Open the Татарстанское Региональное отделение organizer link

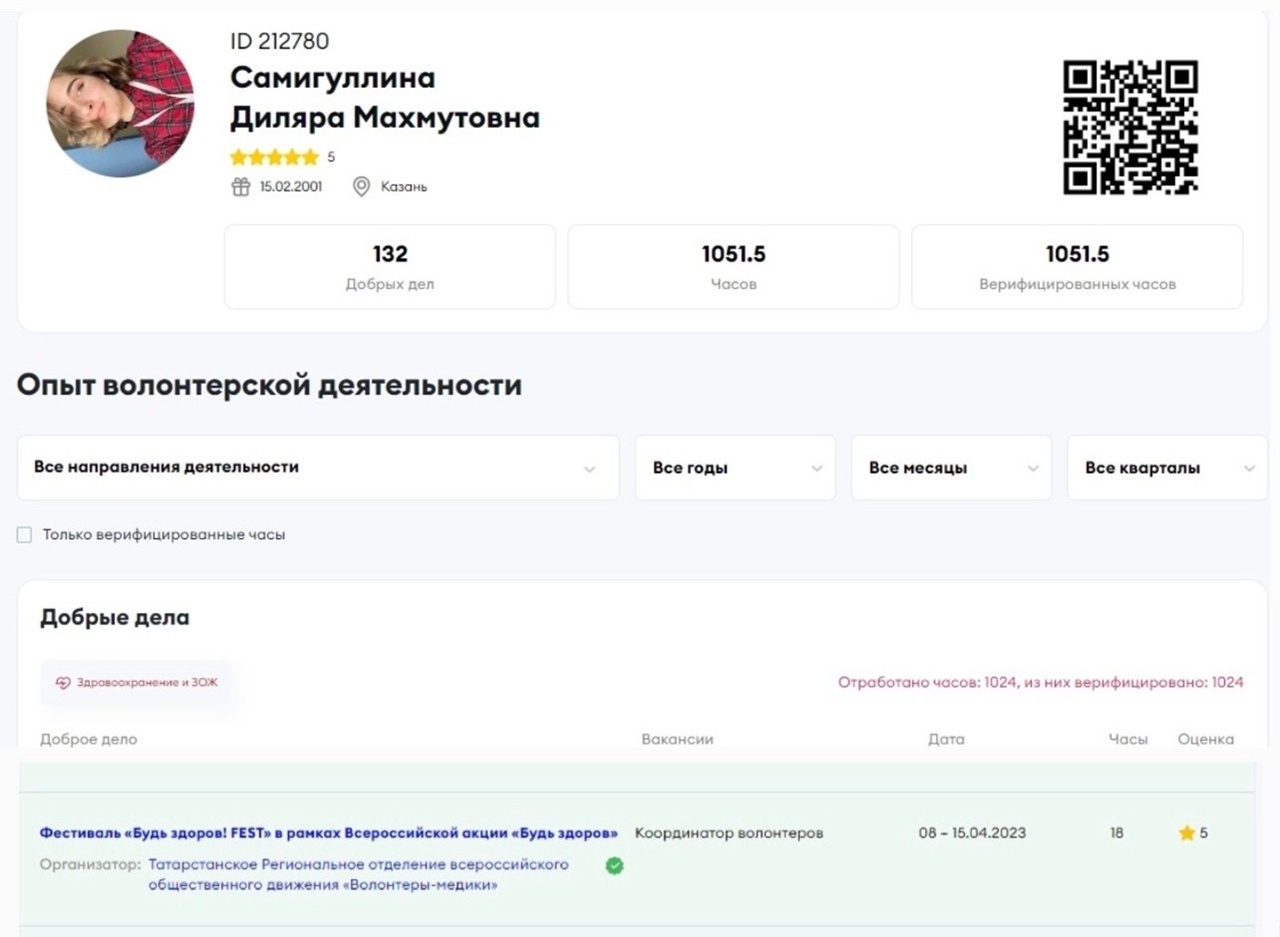click(358, 874)
